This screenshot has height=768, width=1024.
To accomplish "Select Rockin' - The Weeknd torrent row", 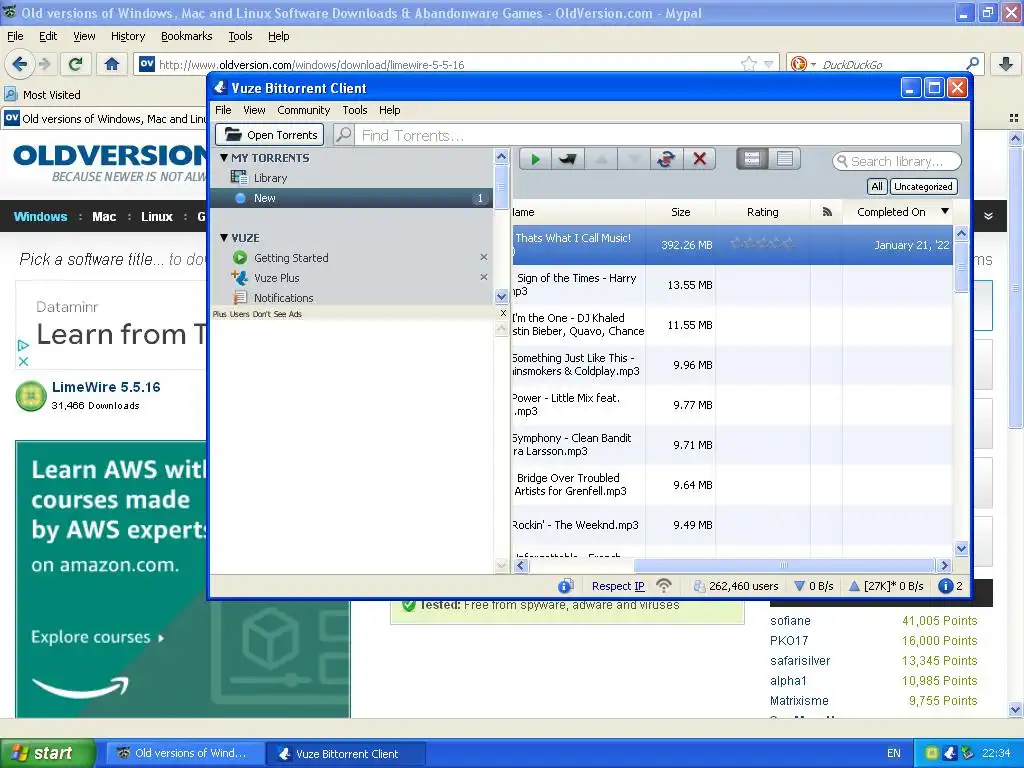I will coord(731,524).
